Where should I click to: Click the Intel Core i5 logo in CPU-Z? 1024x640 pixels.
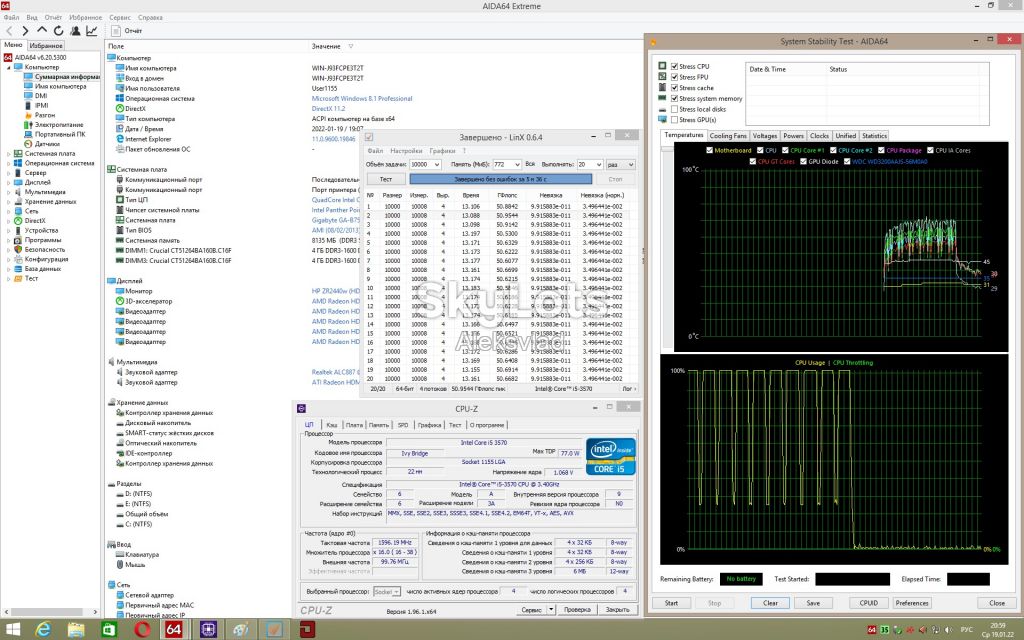[x=611, y=456]
